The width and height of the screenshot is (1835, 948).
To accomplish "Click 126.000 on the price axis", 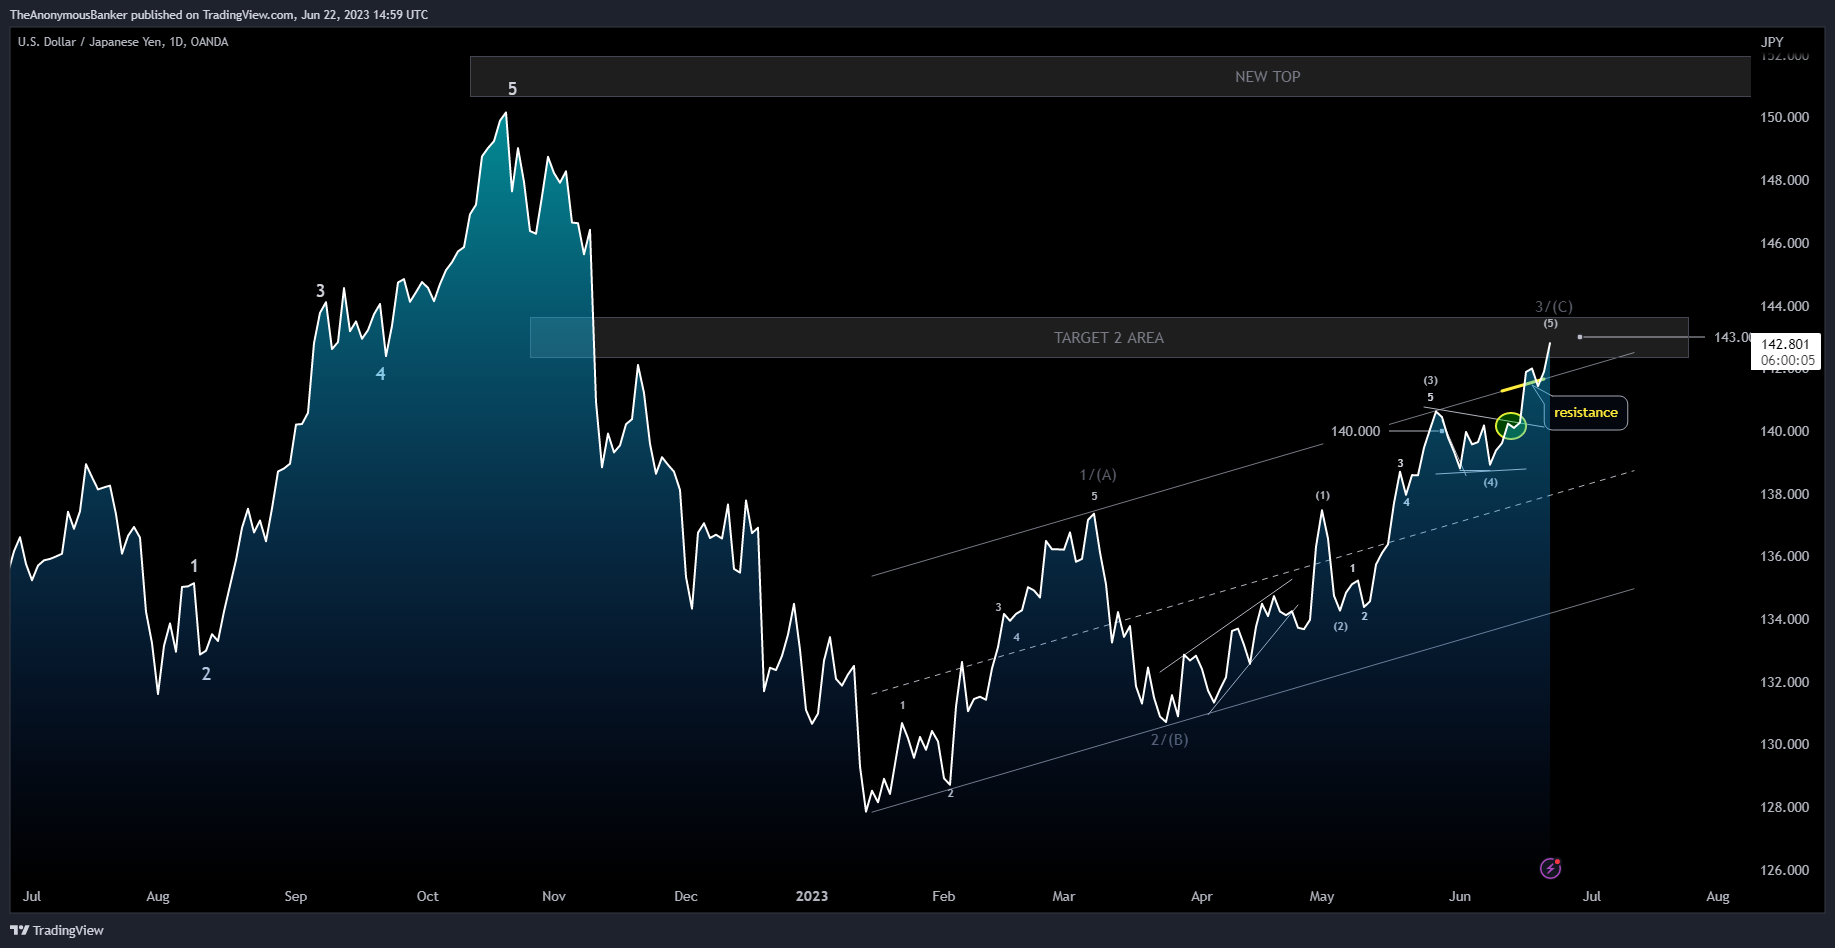I will [1784, 871].
